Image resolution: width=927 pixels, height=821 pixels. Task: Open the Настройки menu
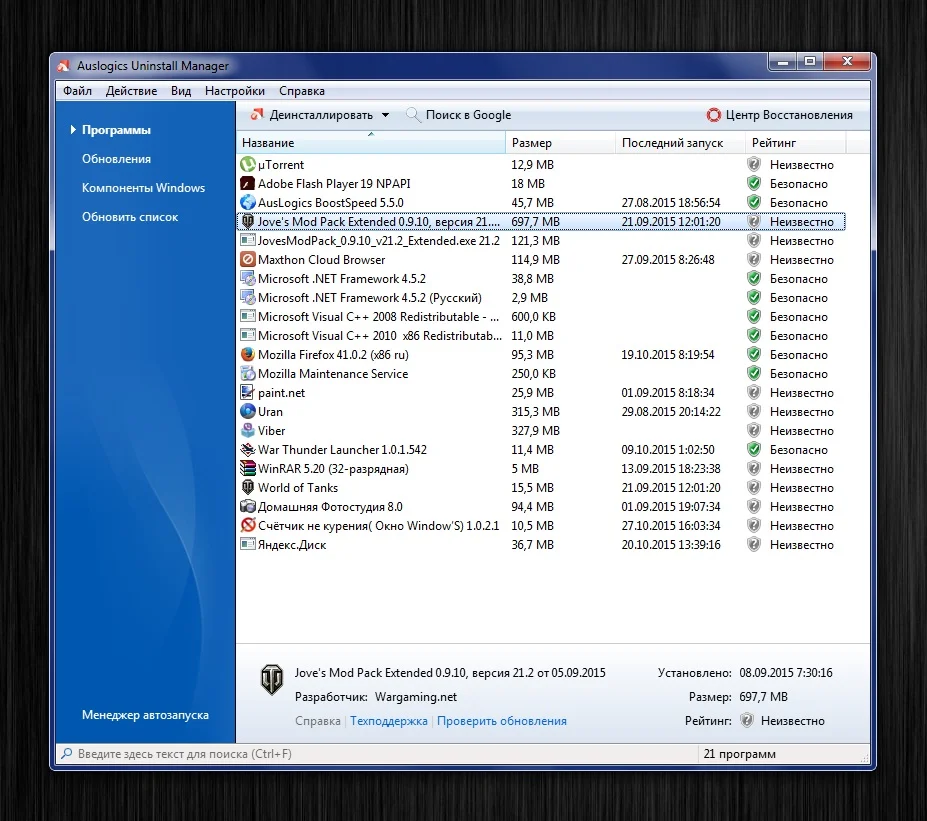(x=234, y=91)
